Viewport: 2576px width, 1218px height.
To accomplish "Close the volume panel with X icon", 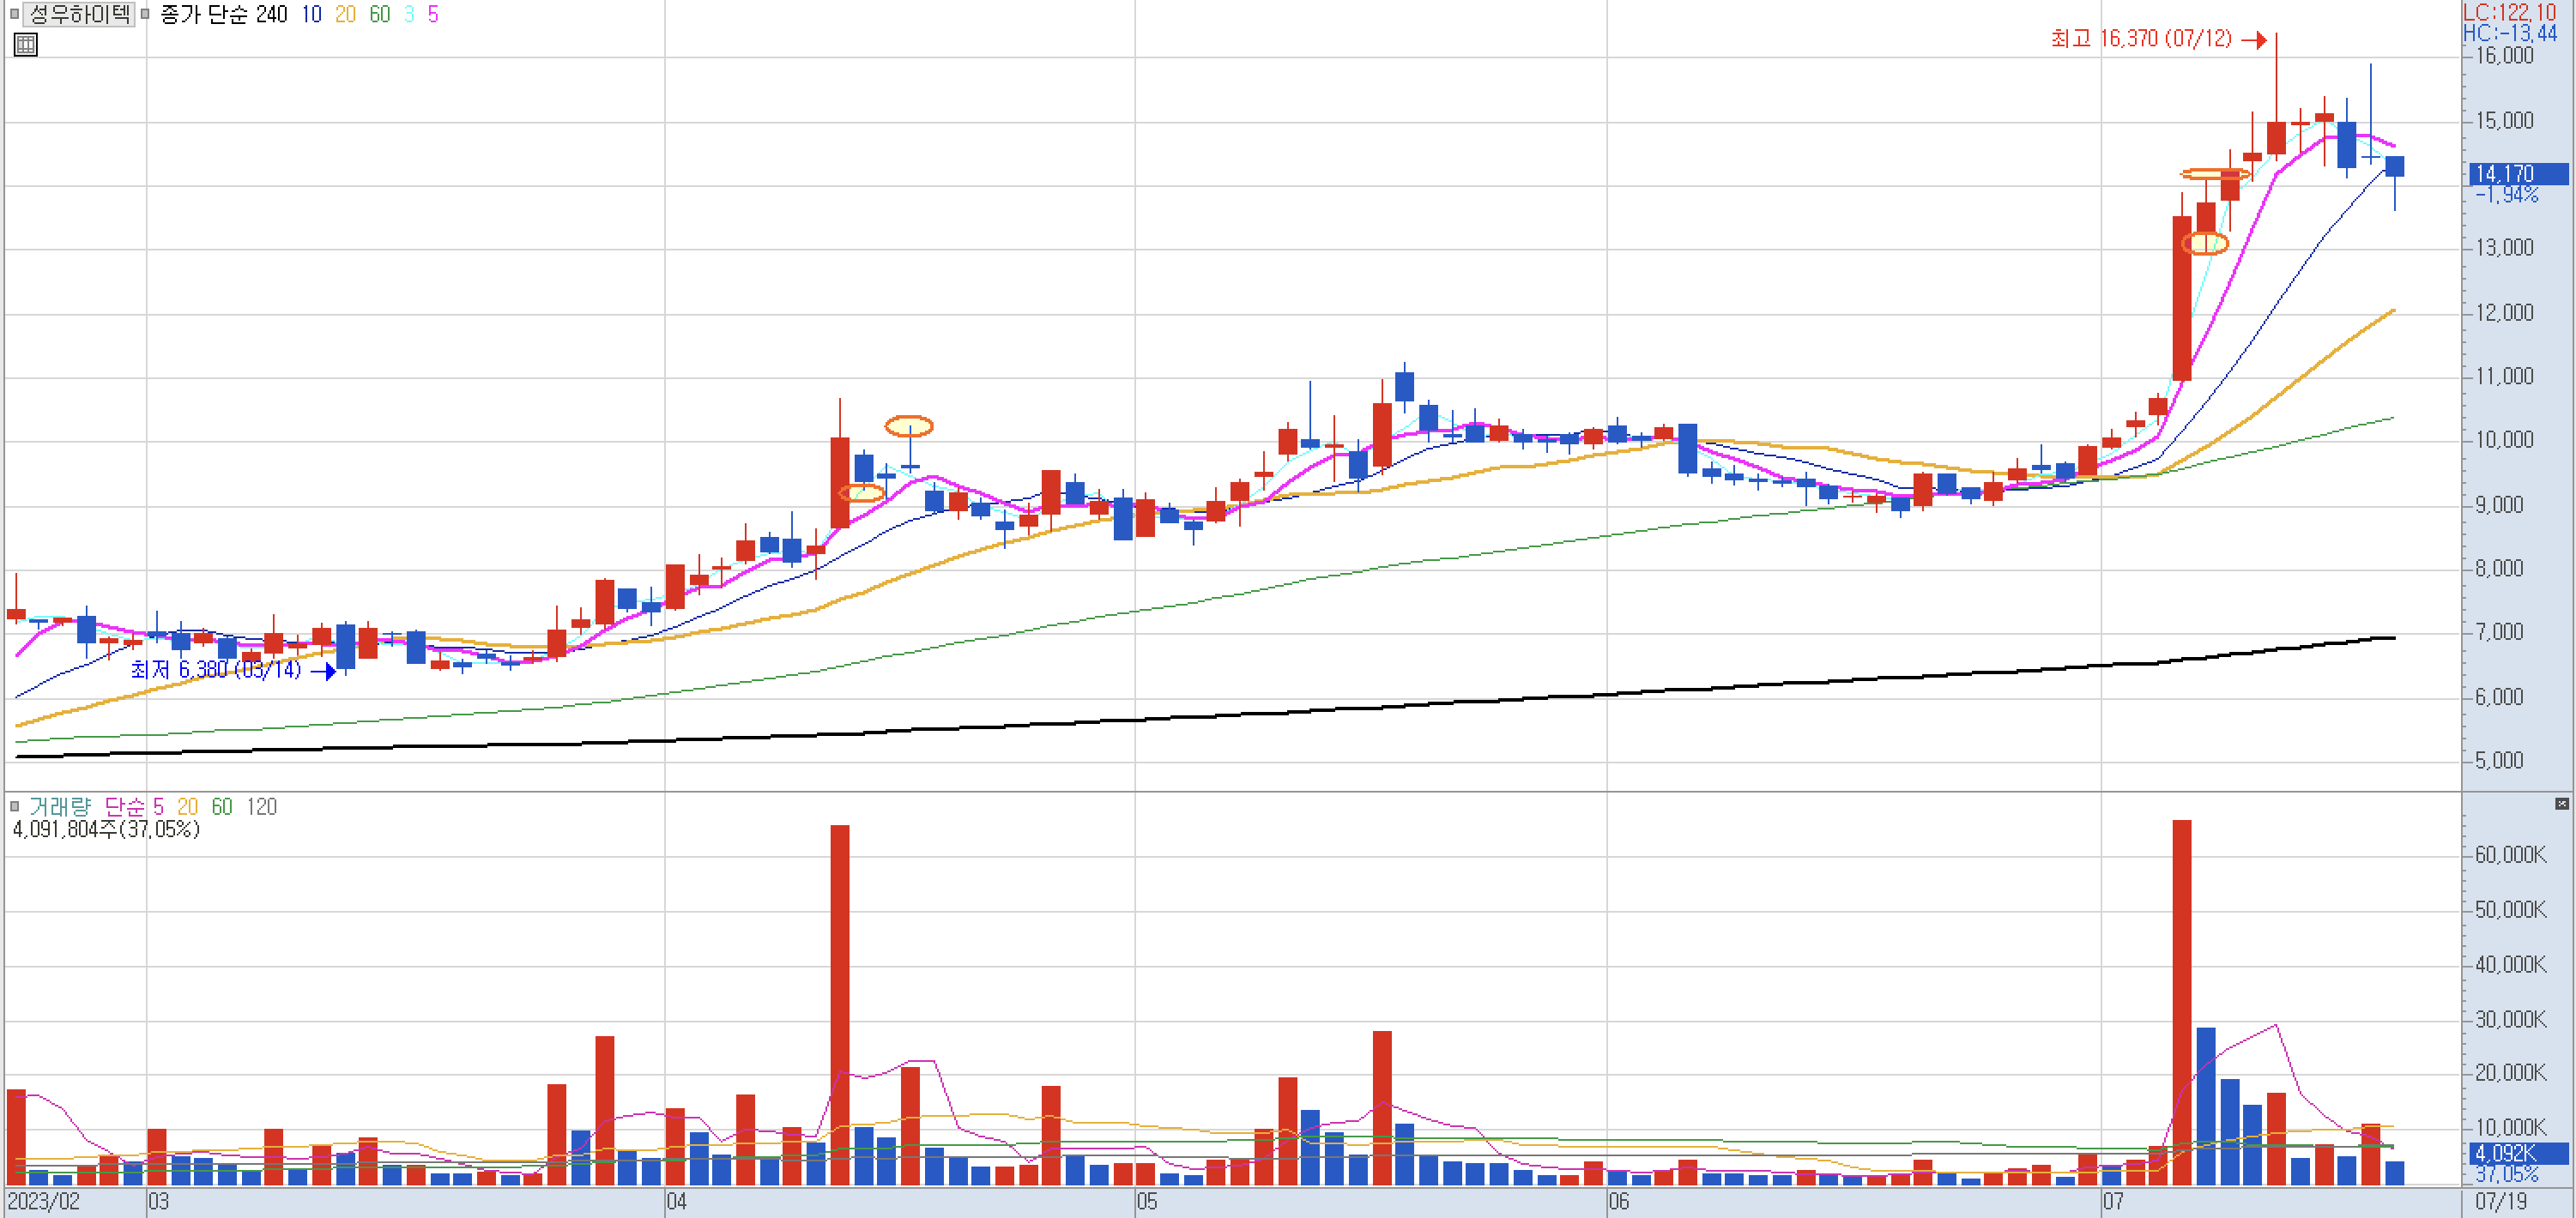I will coord(2561,804).
